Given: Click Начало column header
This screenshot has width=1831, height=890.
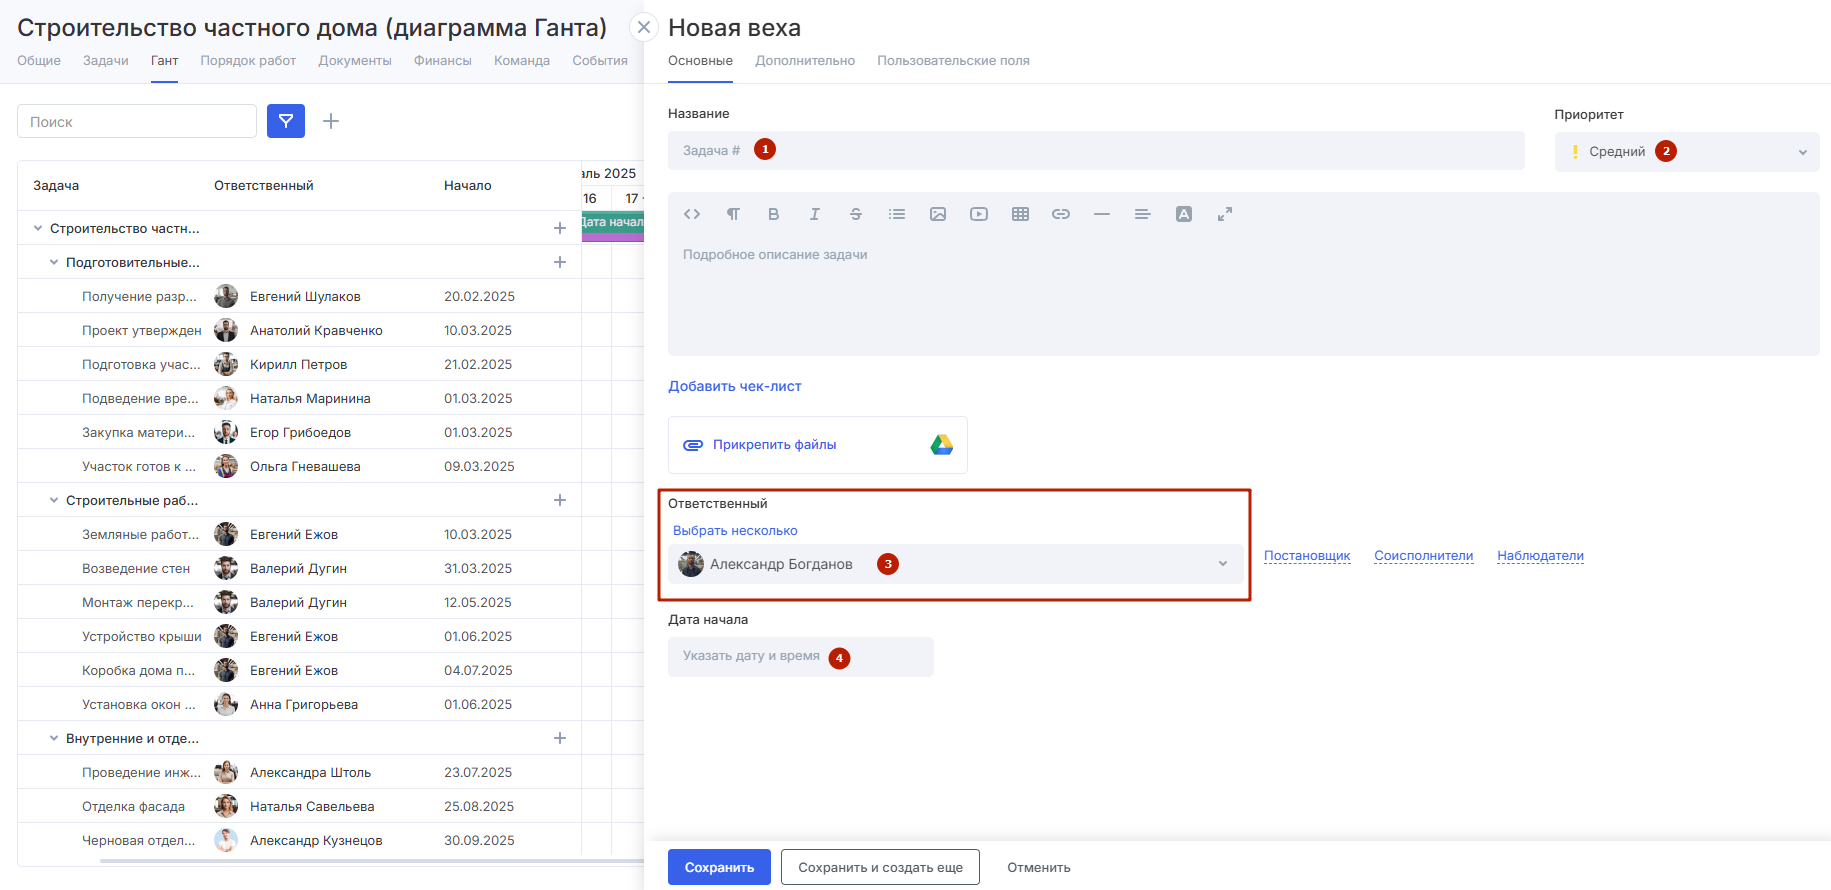Looking at the screenshot, I should (x=468, y=185).
